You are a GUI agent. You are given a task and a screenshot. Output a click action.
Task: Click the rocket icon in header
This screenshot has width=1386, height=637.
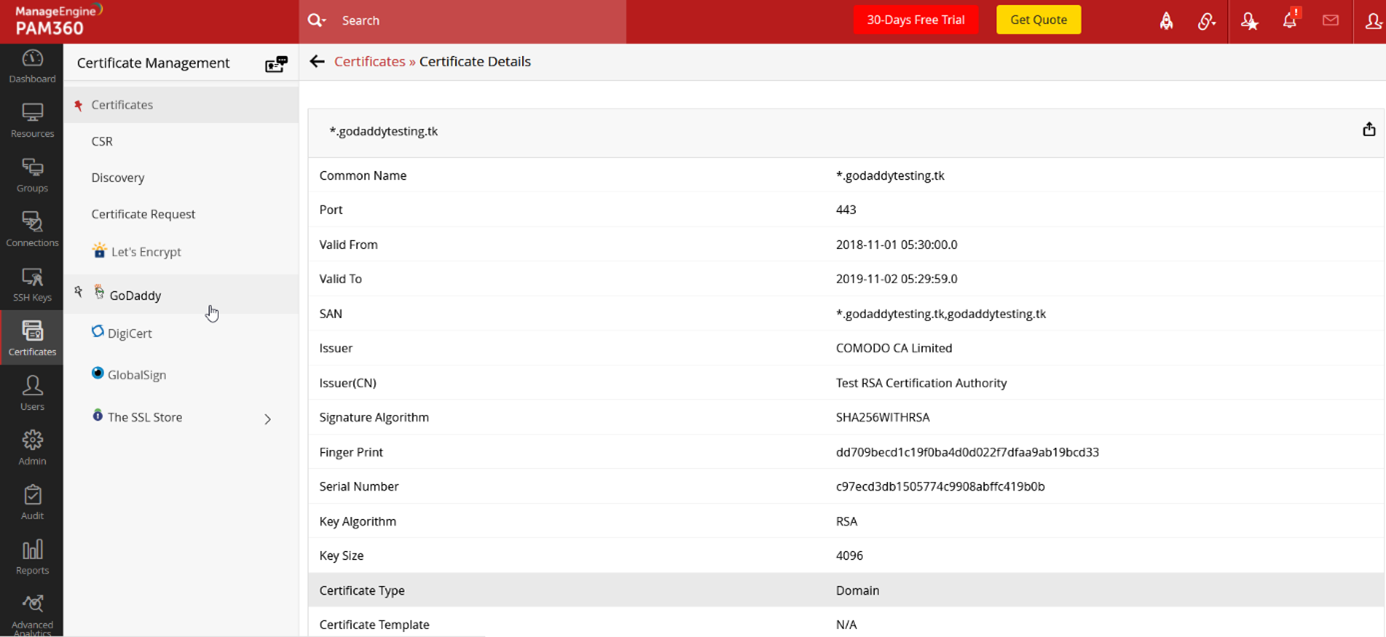coord(1166,21)
